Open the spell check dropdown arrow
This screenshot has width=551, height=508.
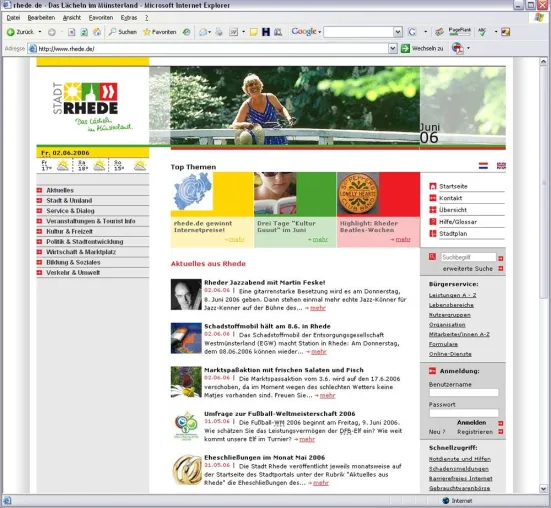(496, 32)
